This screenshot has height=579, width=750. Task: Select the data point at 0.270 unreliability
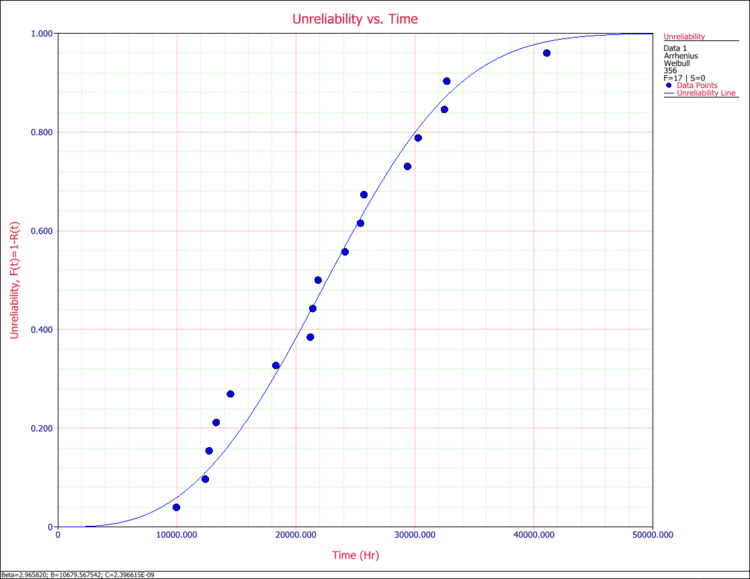coord(231,394)
